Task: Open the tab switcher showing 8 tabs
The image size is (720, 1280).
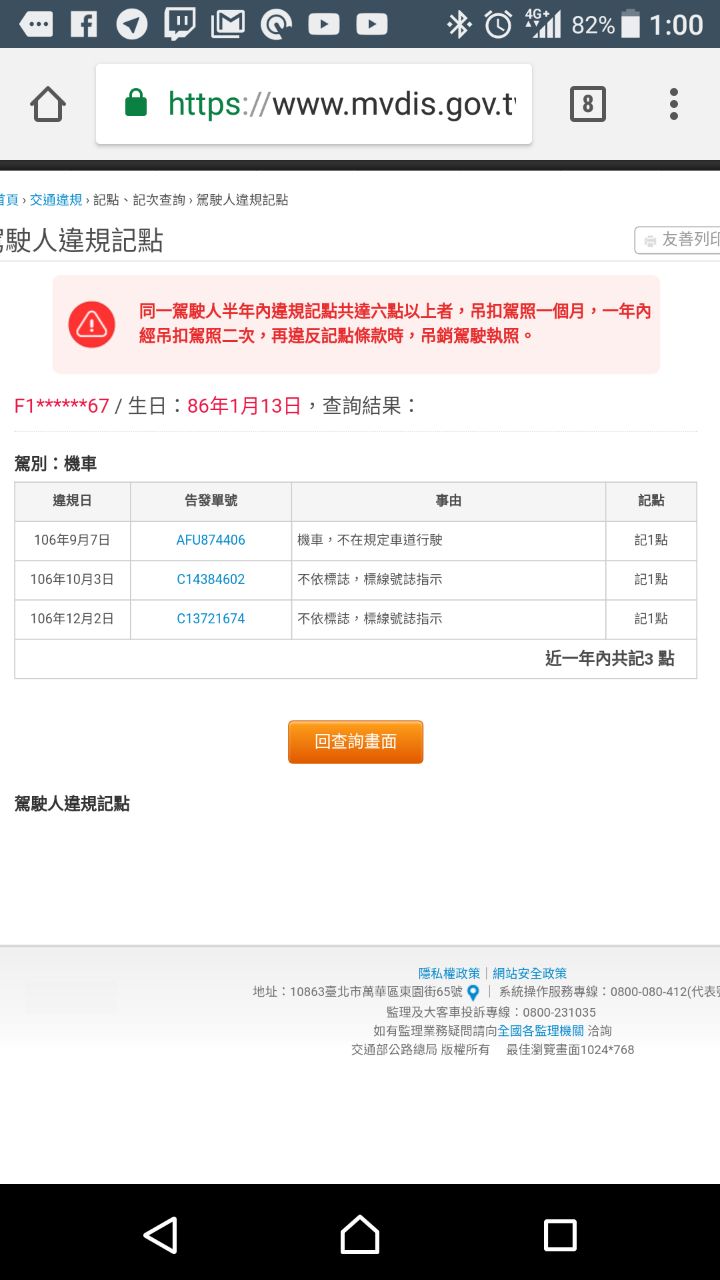Action: (587, 104)
